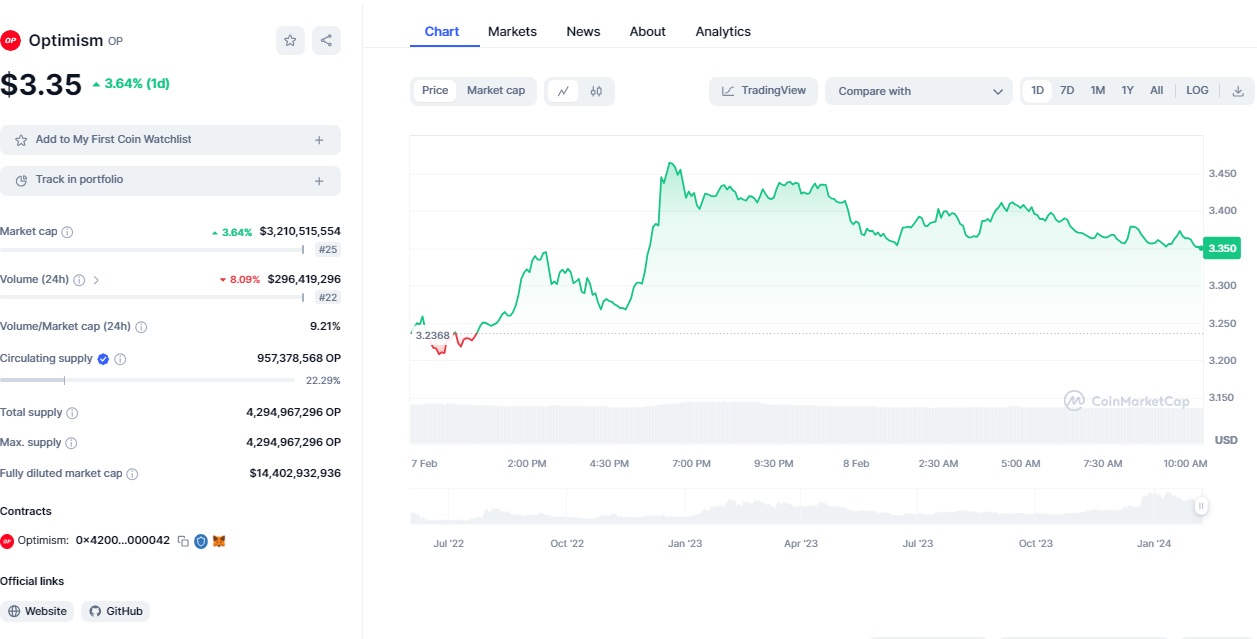Open the About tab
The image size is (1257, 639).
pyautogui.click(x=647, y=32)
